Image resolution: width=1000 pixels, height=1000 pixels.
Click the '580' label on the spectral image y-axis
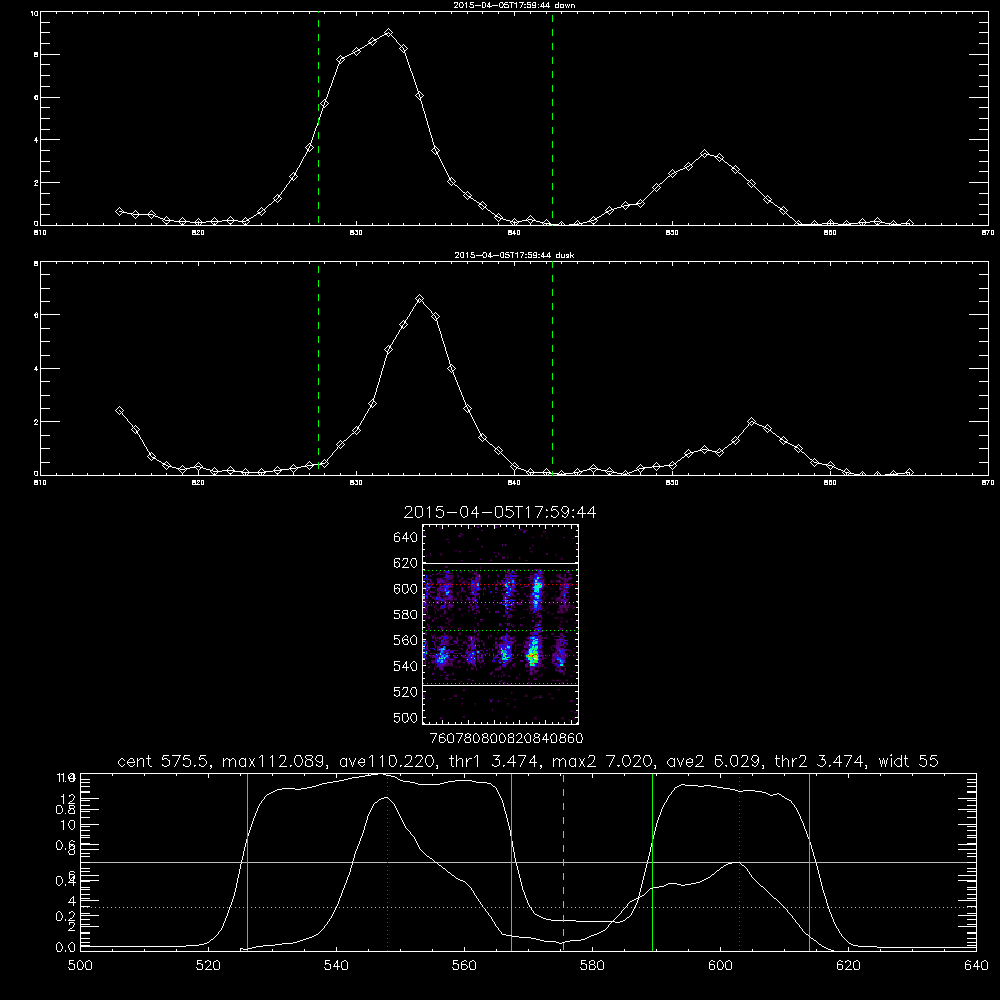coord(405,615)
